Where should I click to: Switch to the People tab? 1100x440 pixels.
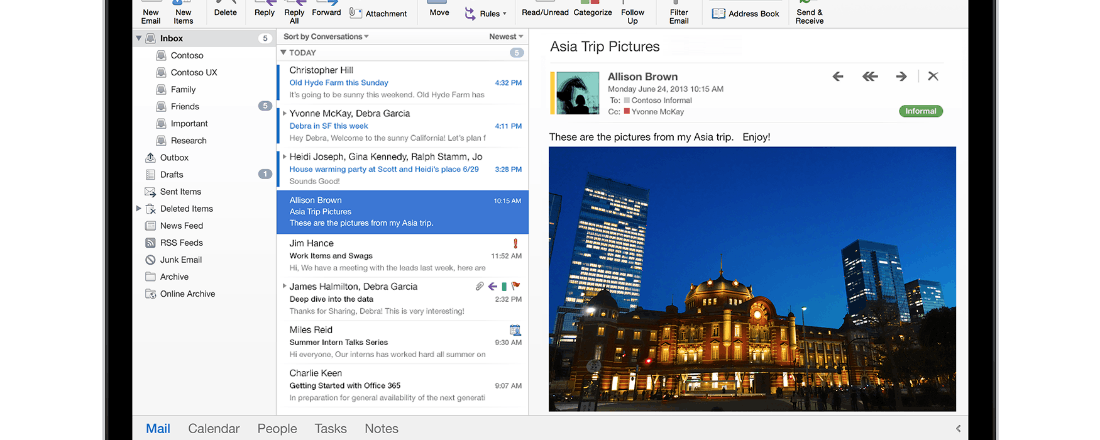click(277, 428)
